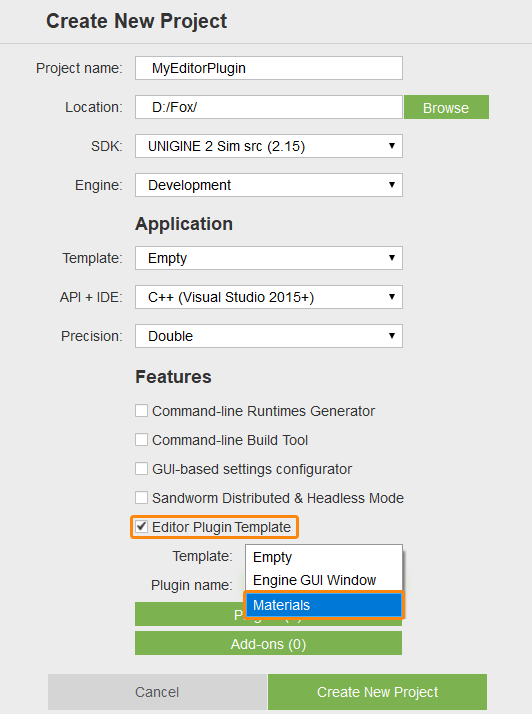Click Create New Project button
532x714 pixels.
(378, 692)
